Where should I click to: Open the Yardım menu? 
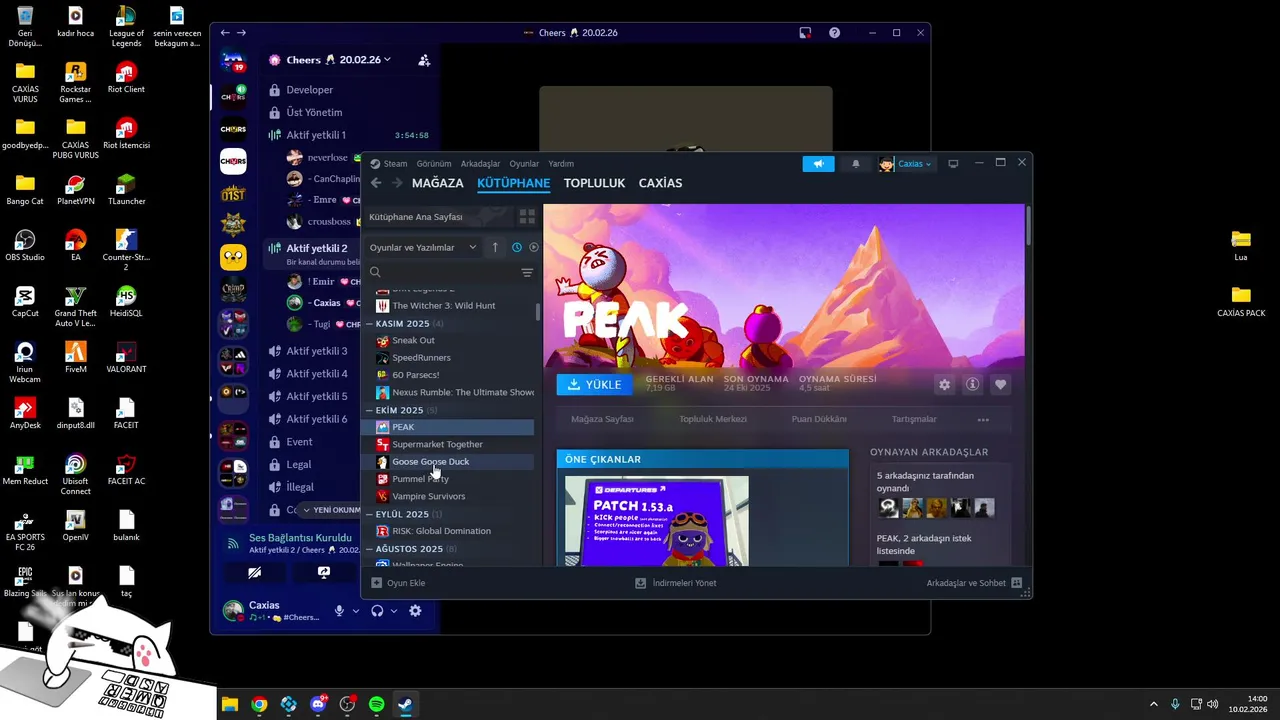561,164
